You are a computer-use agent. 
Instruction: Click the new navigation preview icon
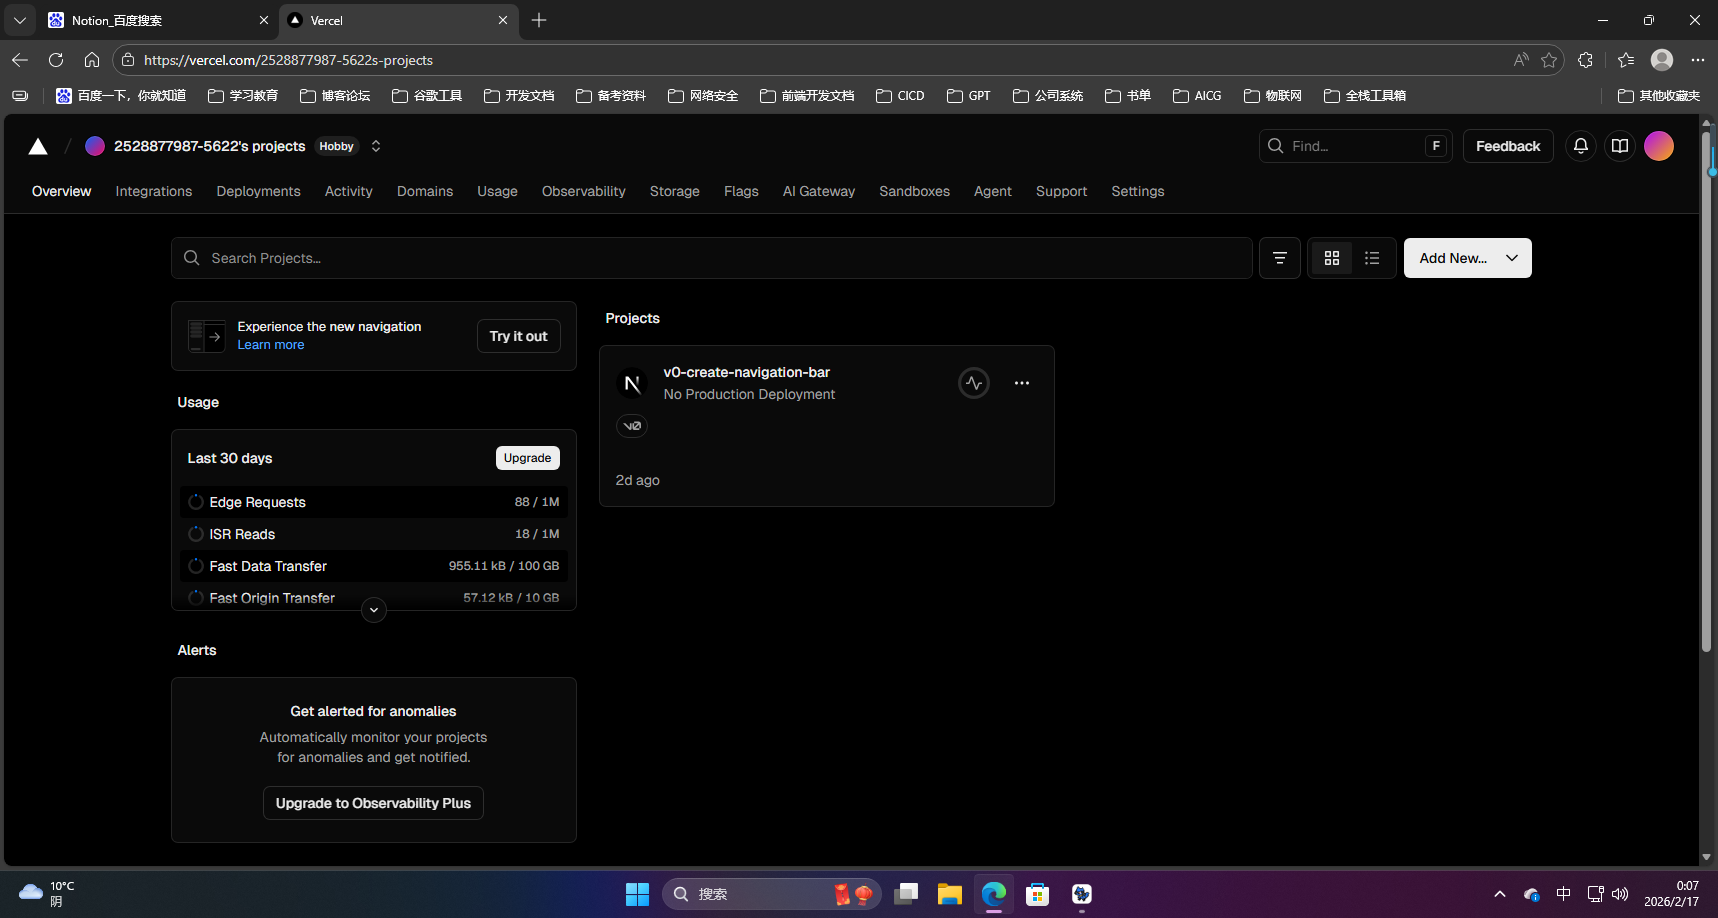(x=206, y=336)
